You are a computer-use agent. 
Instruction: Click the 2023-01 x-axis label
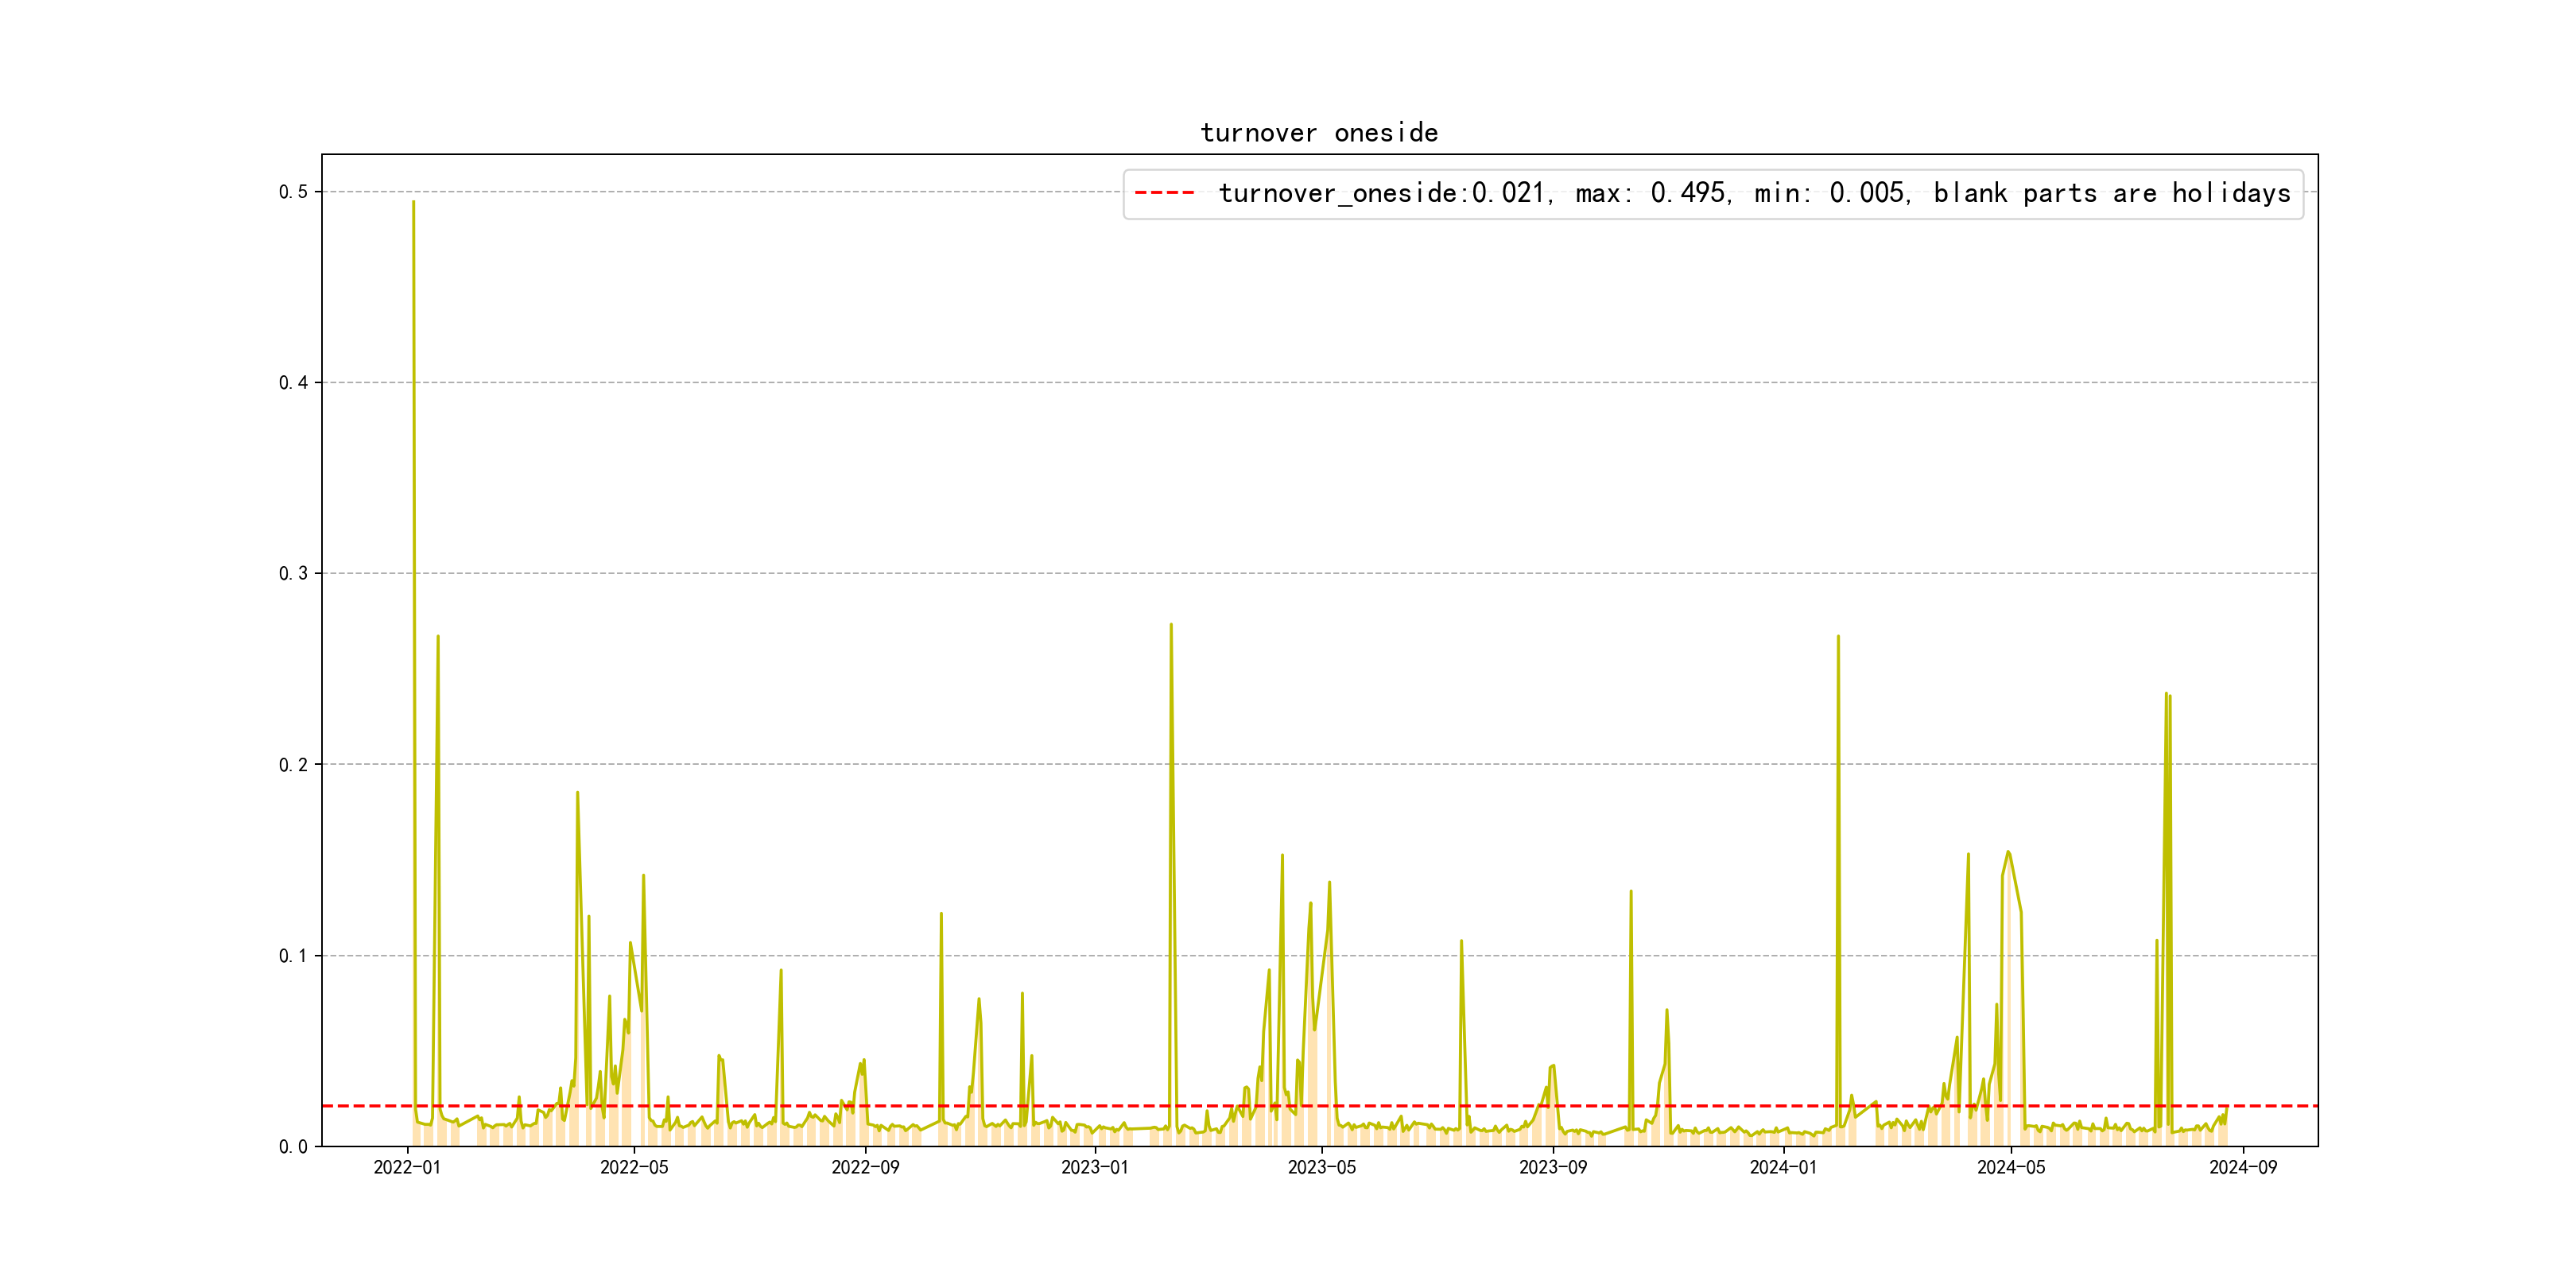coord(1094,1168)
